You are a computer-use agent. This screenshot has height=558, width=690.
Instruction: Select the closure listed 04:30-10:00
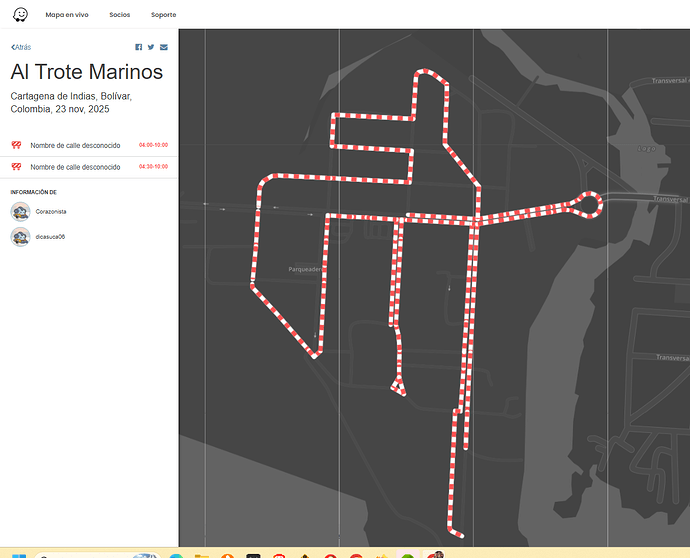[75, 166]
